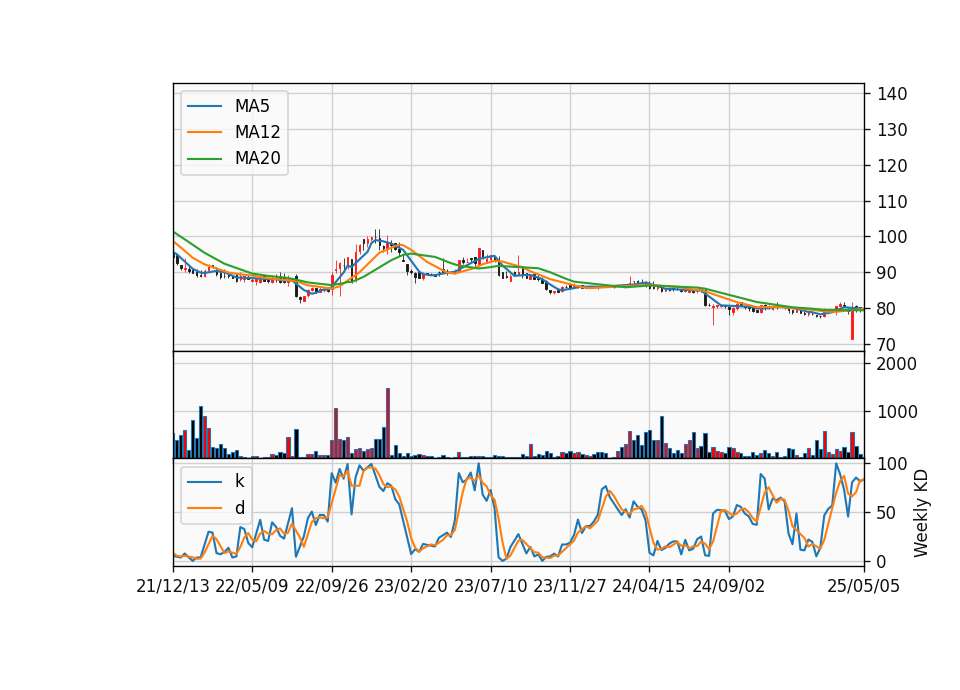The image size is (960, 690).
Task: Click the long red candlestick near 70
Action: pyautogui.click(x=852, y=326)
